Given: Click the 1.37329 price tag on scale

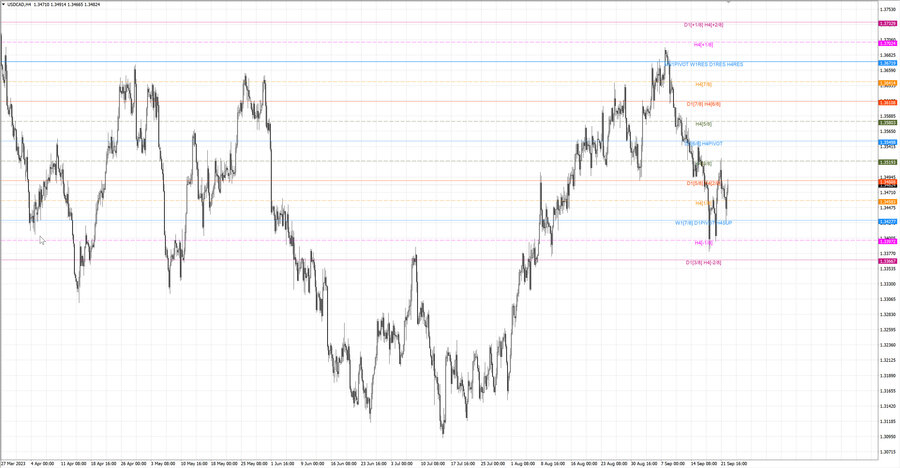Looking at the screenshot, I should tap(887, 24).
